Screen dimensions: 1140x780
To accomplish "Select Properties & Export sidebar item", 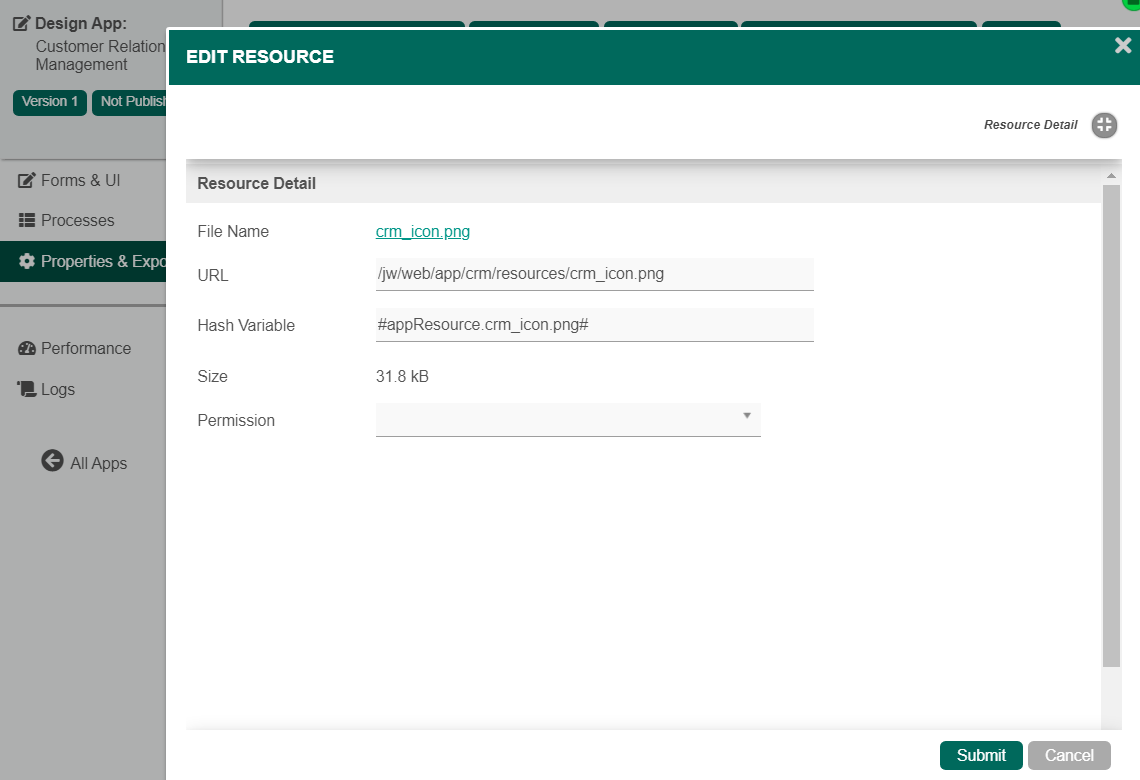I will [83, 261].
